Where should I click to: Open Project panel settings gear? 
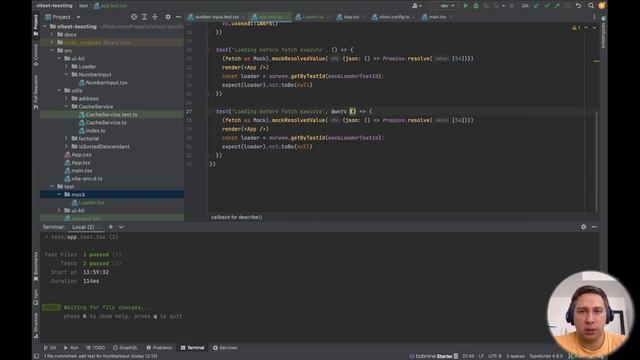click(x=168, y=17)
